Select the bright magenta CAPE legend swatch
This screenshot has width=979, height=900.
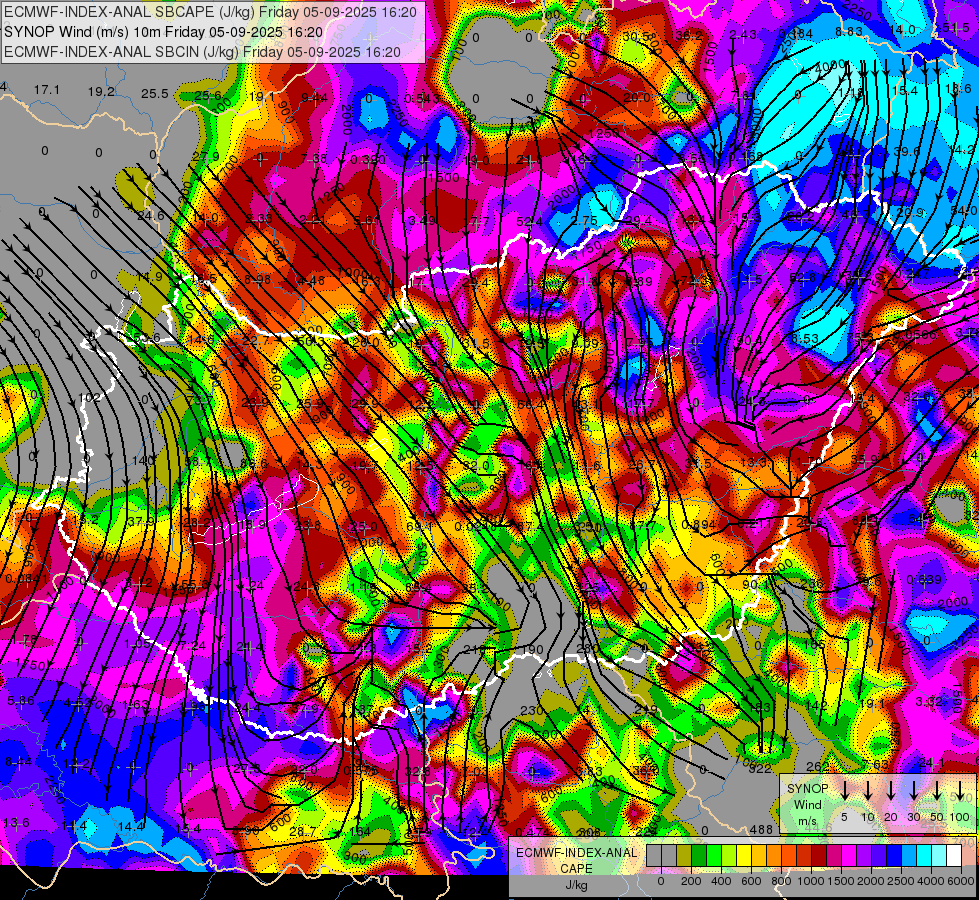(849, 856)
